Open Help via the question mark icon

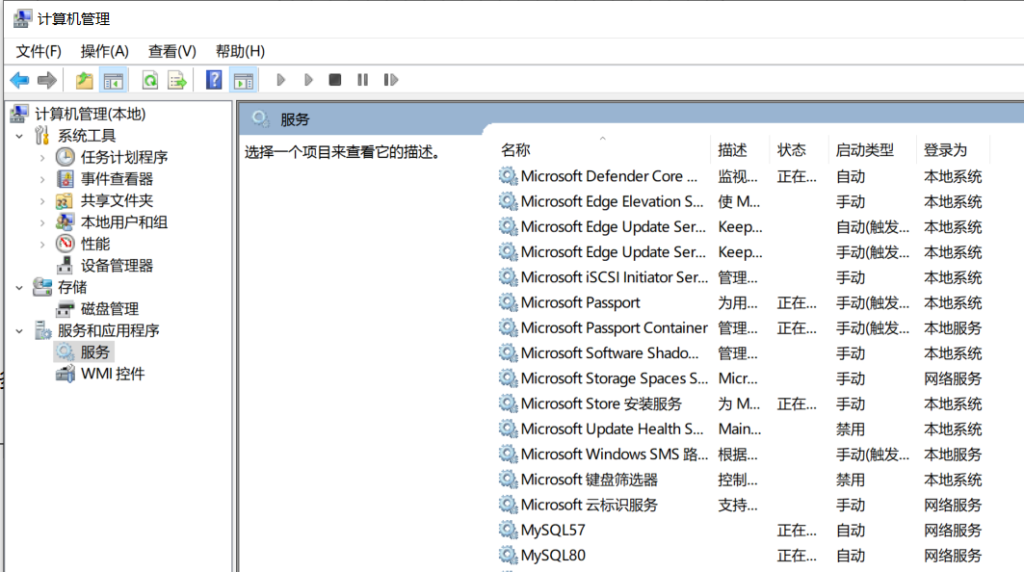tap(214, 80)
